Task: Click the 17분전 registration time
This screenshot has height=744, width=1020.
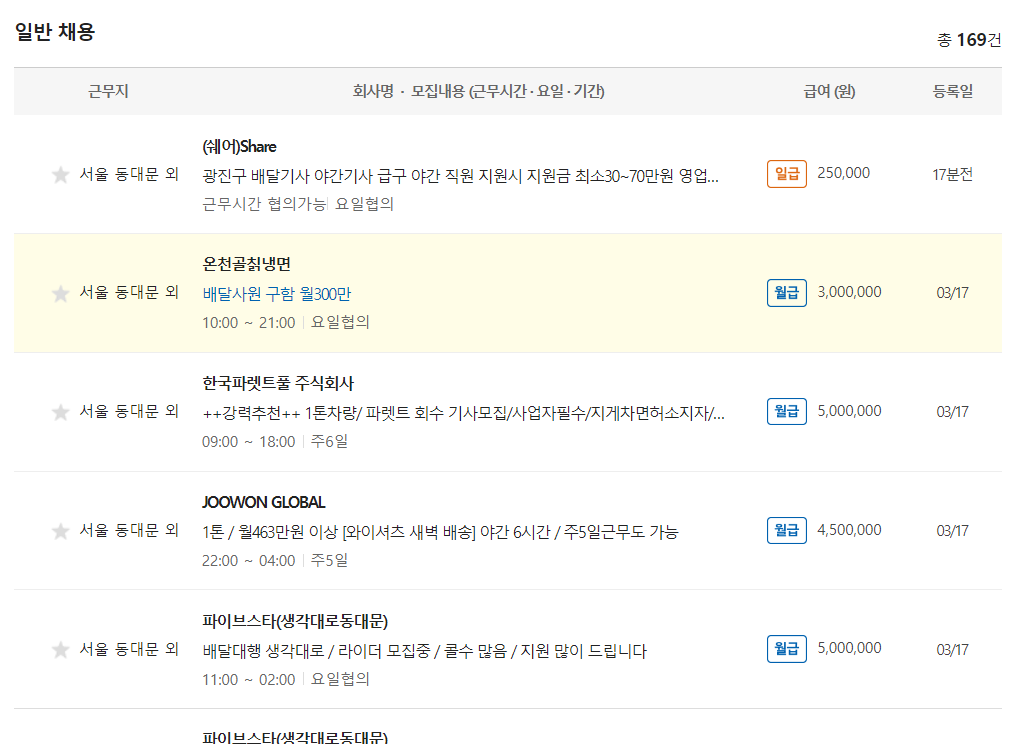Action: 952,174
